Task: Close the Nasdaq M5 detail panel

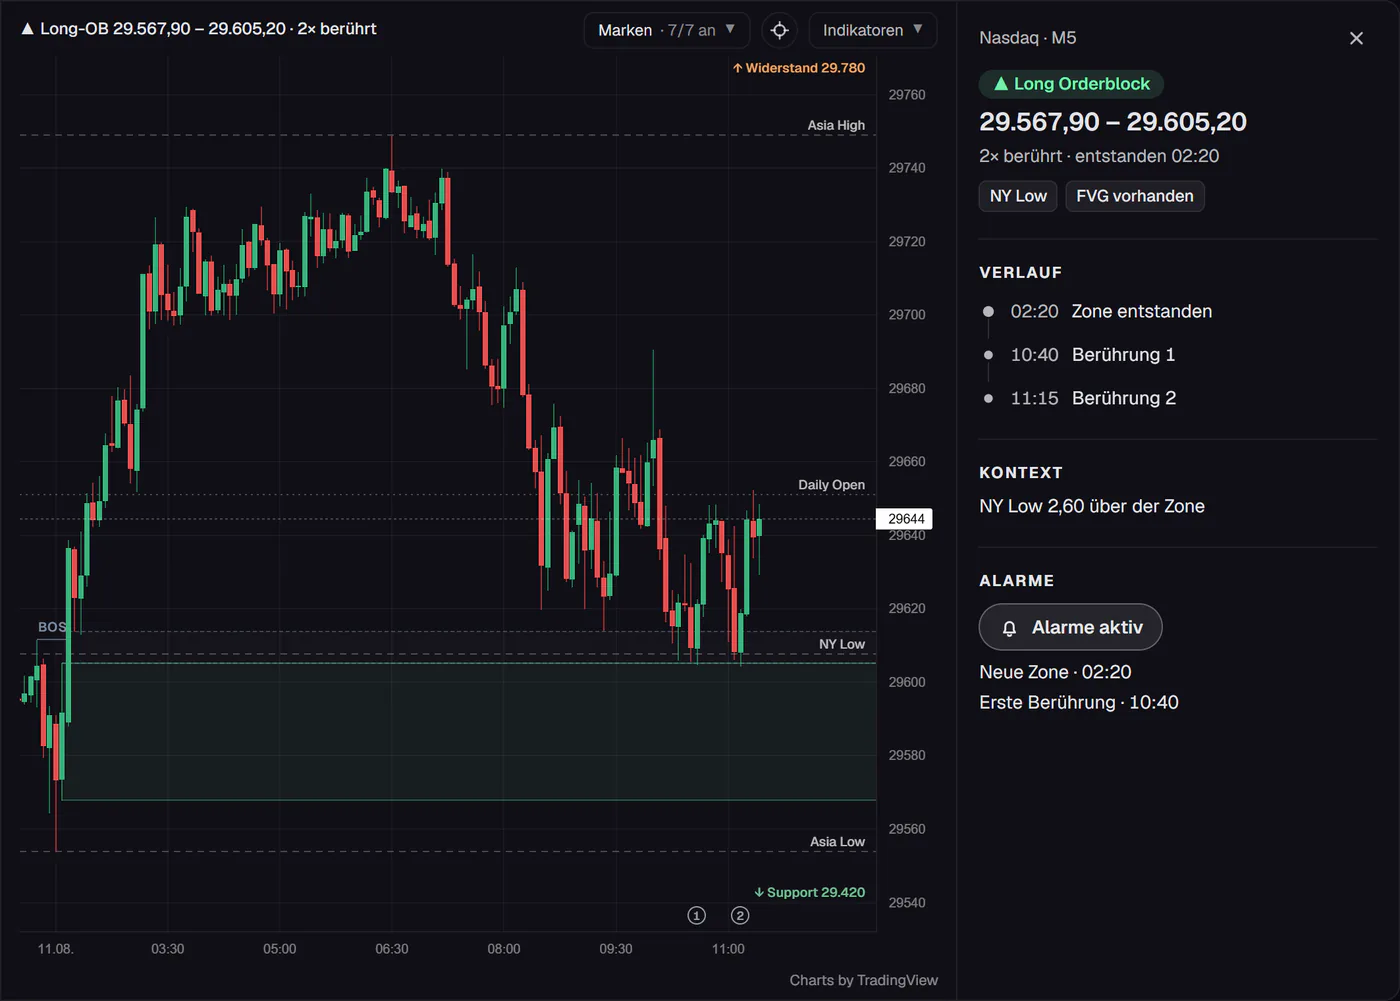Action: [x=1356, y=38]
